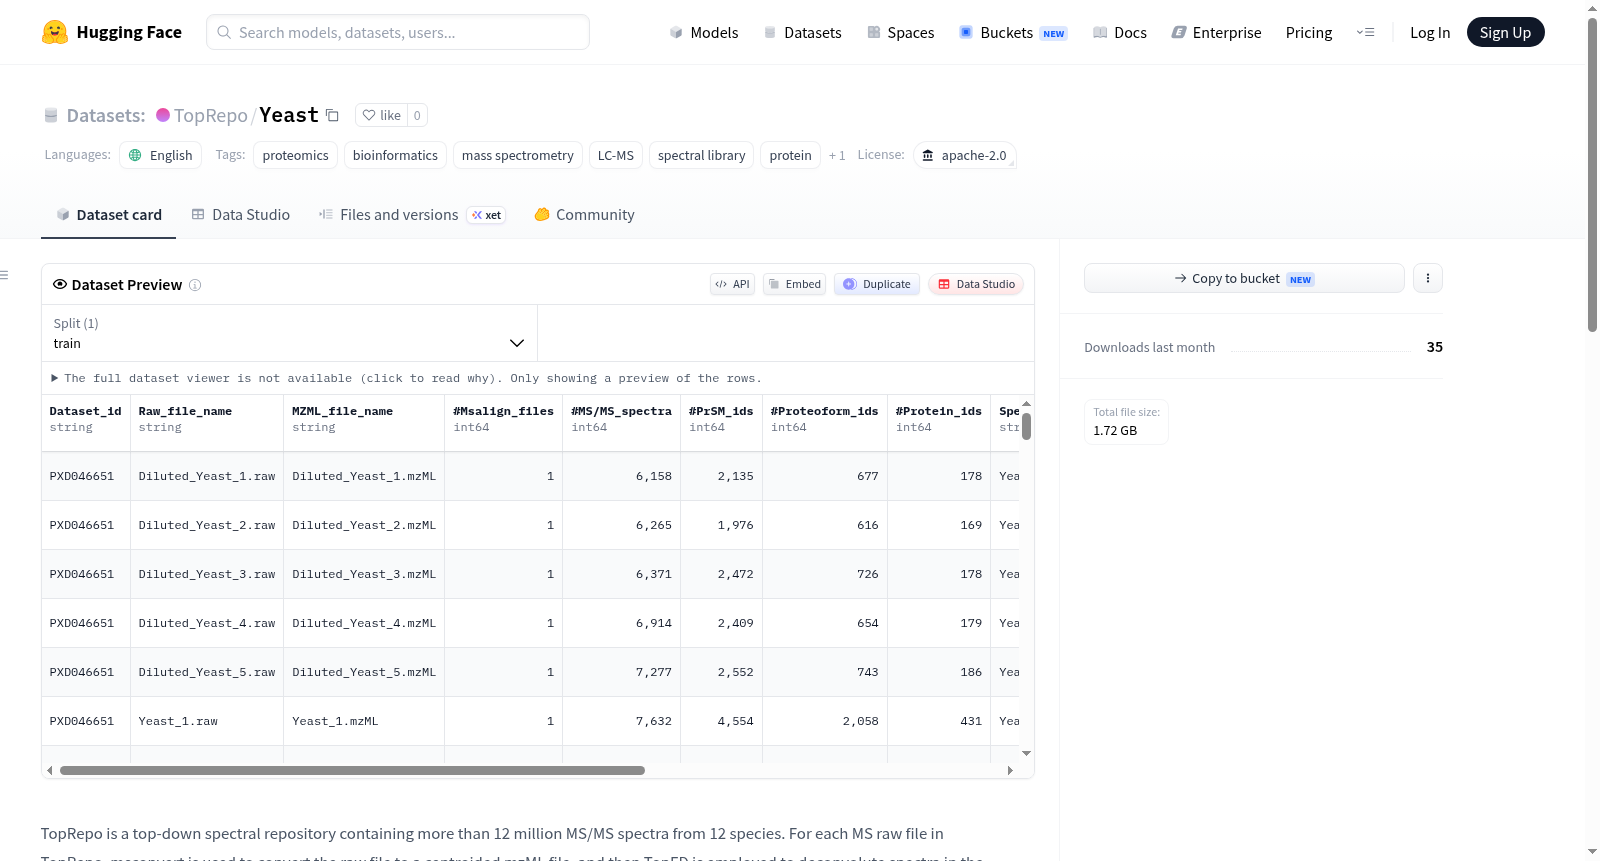Select the English language tag
Screen dimensions: 1600x861
tap(161, 155)
